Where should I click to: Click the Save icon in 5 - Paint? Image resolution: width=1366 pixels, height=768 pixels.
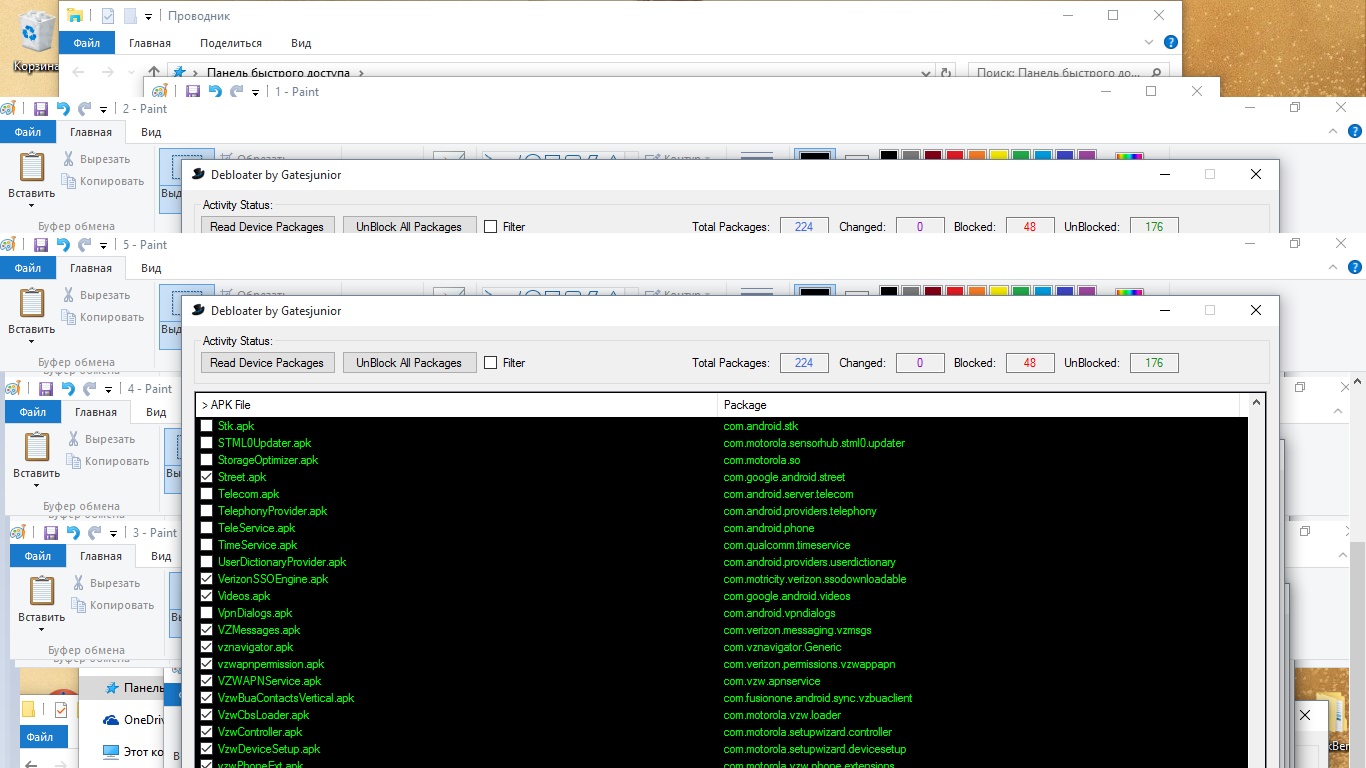point(41,244)
